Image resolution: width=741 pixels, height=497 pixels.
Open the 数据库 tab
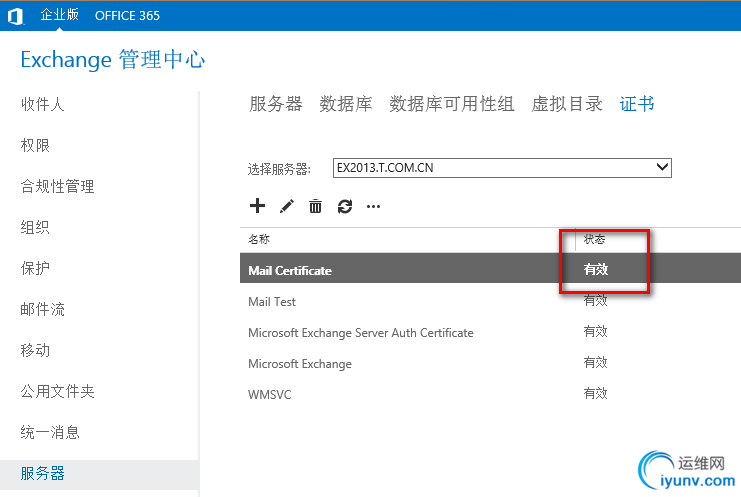pyautogui.click(x=345, y=104)
